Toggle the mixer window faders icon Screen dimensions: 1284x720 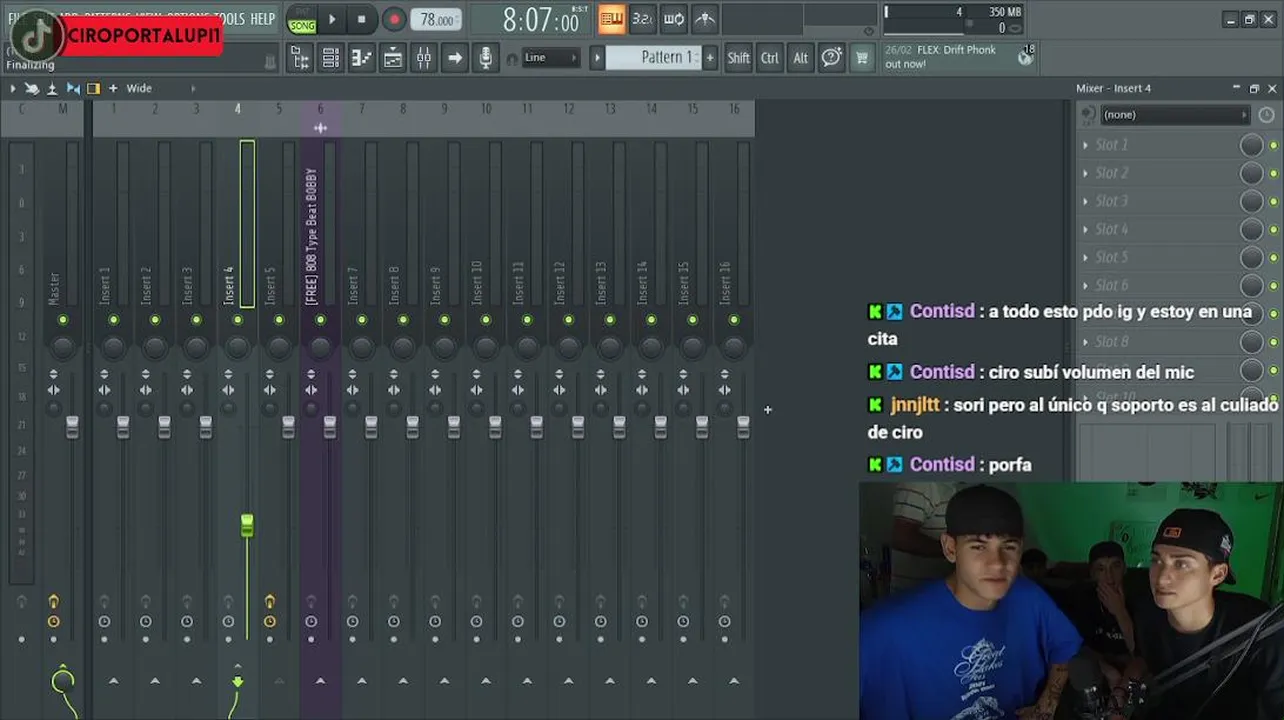[x=424, y=58]
